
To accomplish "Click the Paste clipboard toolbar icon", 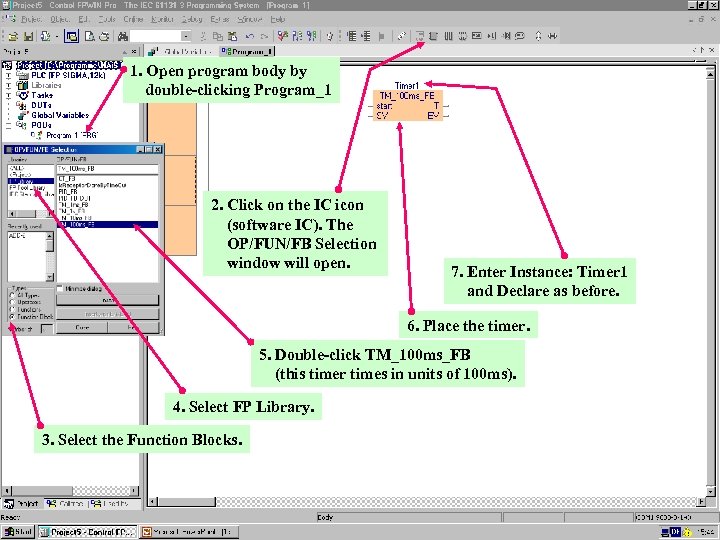I will pyautogui.click(x=233, y=36).
